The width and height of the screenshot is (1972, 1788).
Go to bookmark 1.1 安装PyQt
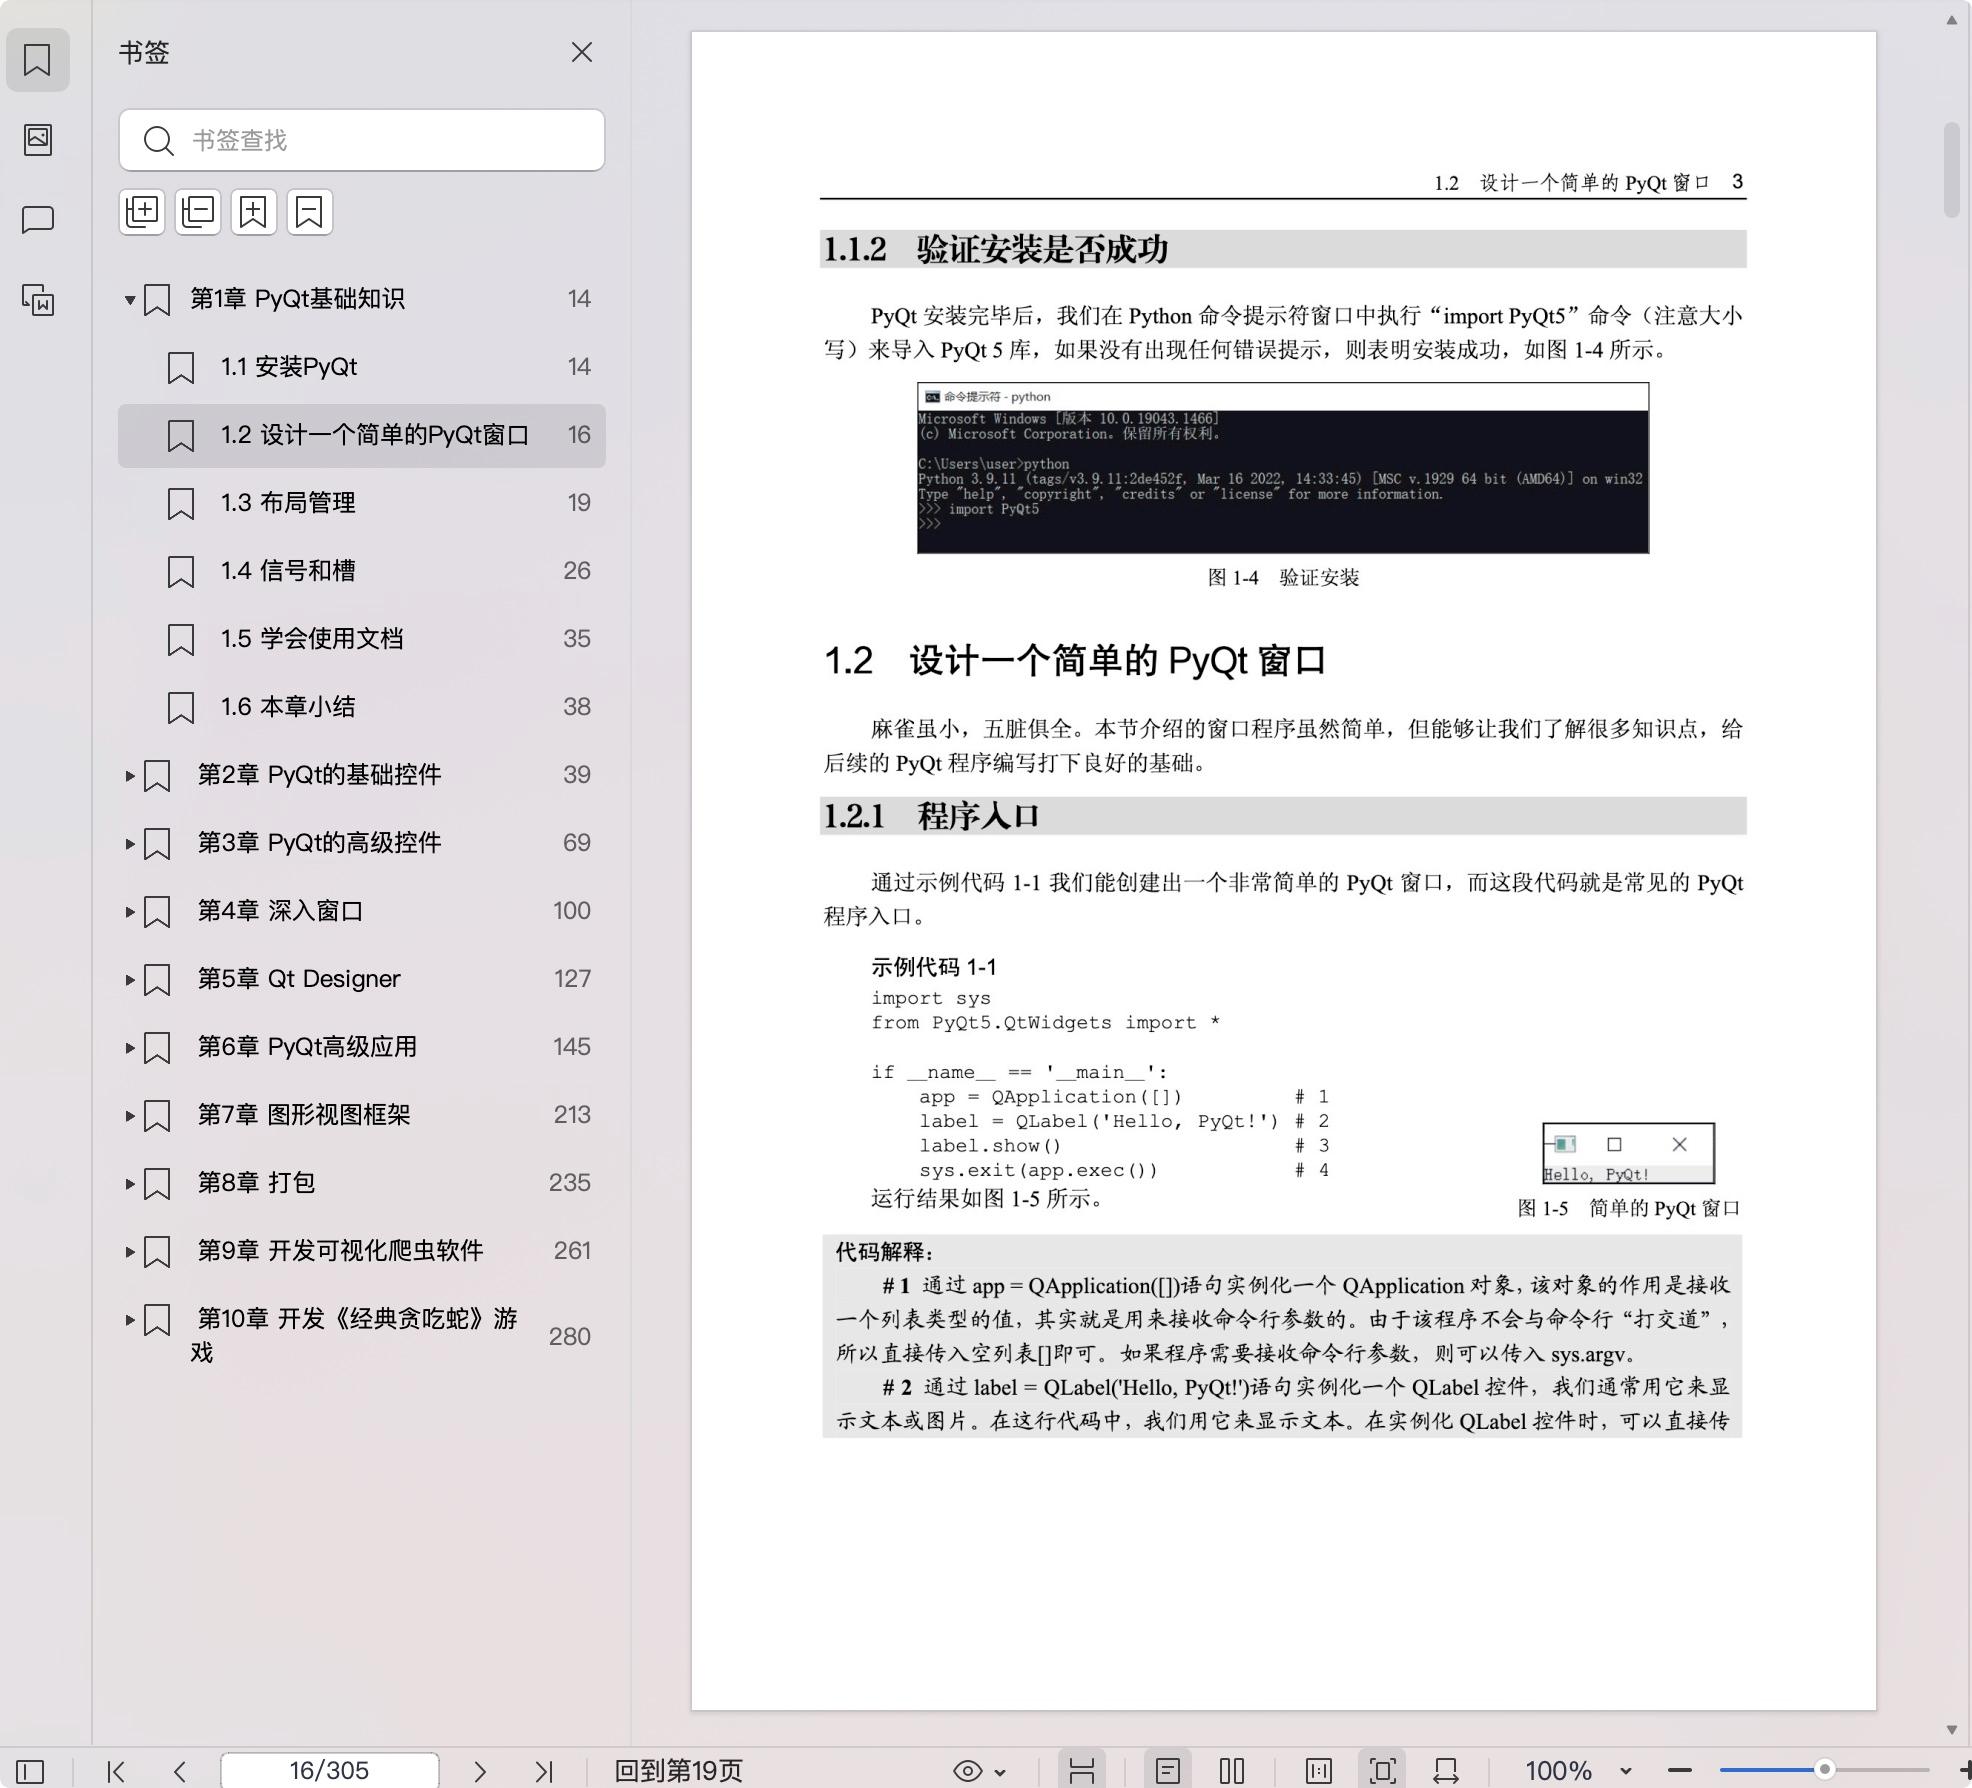(362, 367)
